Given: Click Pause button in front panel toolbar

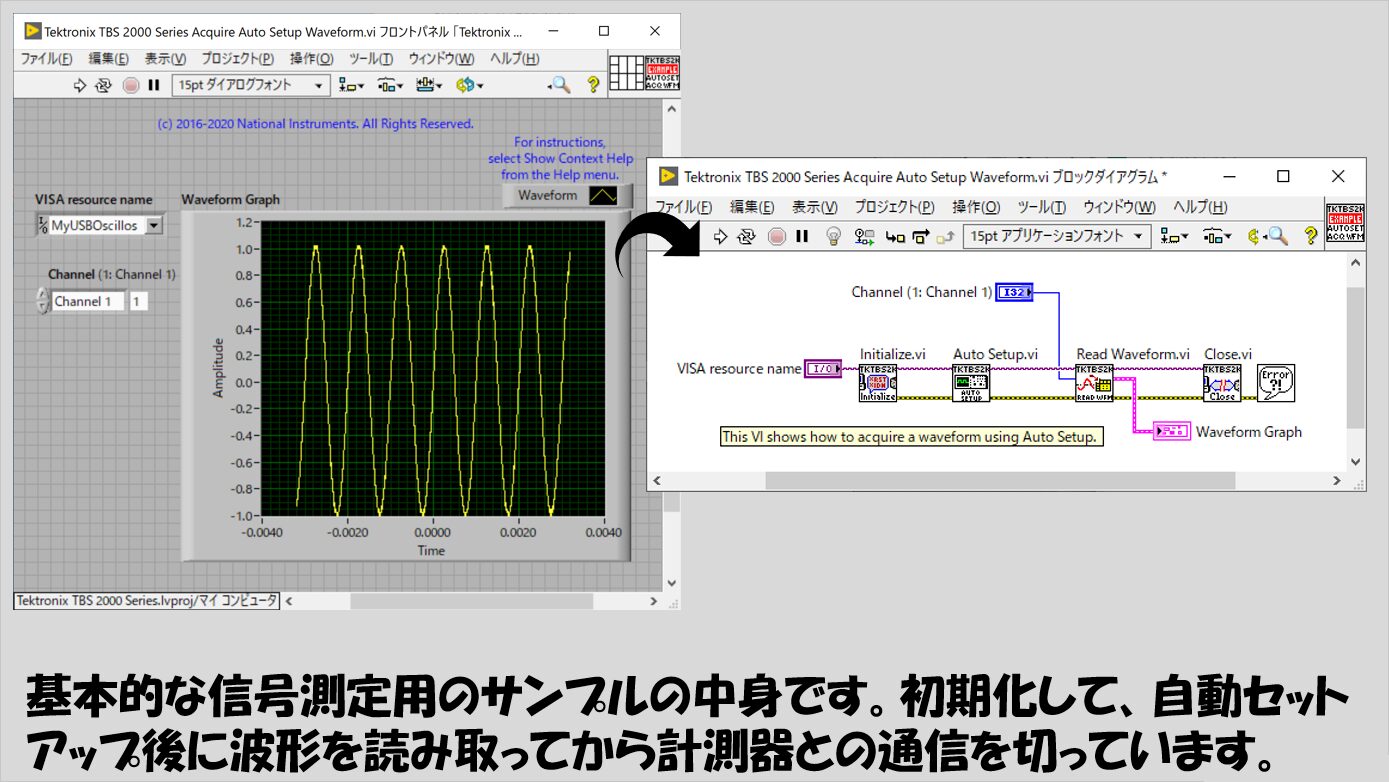Looking at the screenshot, I should (154, 86).
